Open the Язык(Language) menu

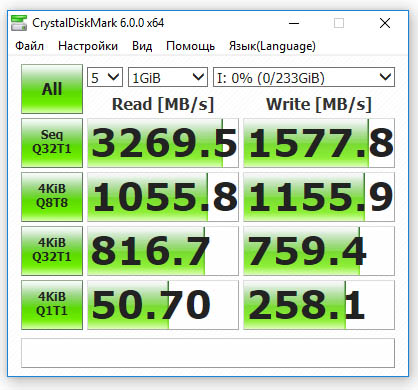coord(272,46)
